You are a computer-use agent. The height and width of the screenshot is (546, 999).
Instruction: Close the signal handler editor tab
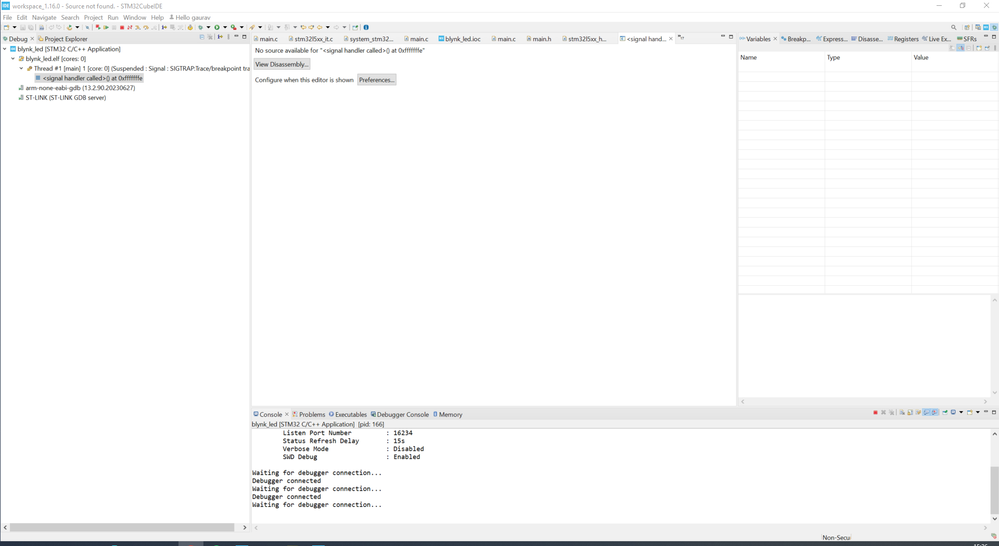pyautogui.click(x=671, y=39)
